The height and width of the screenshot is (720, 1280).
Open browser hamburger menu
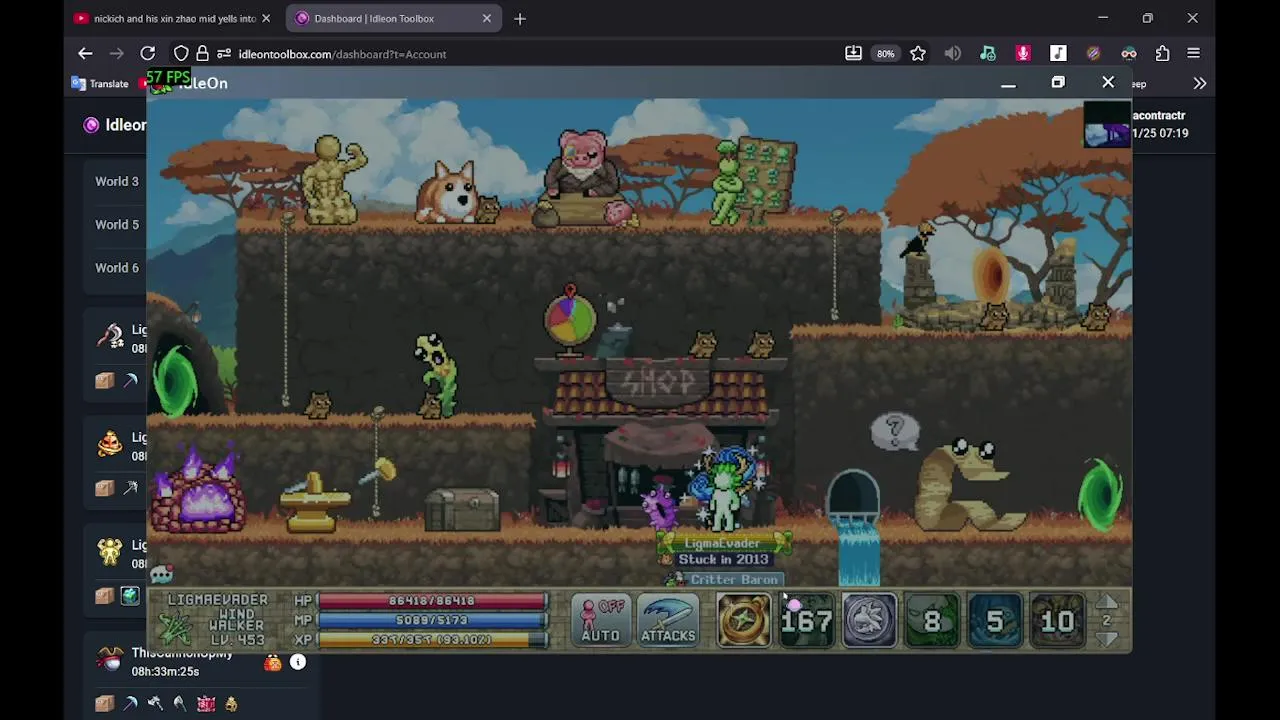click(x=1193, y=54)
